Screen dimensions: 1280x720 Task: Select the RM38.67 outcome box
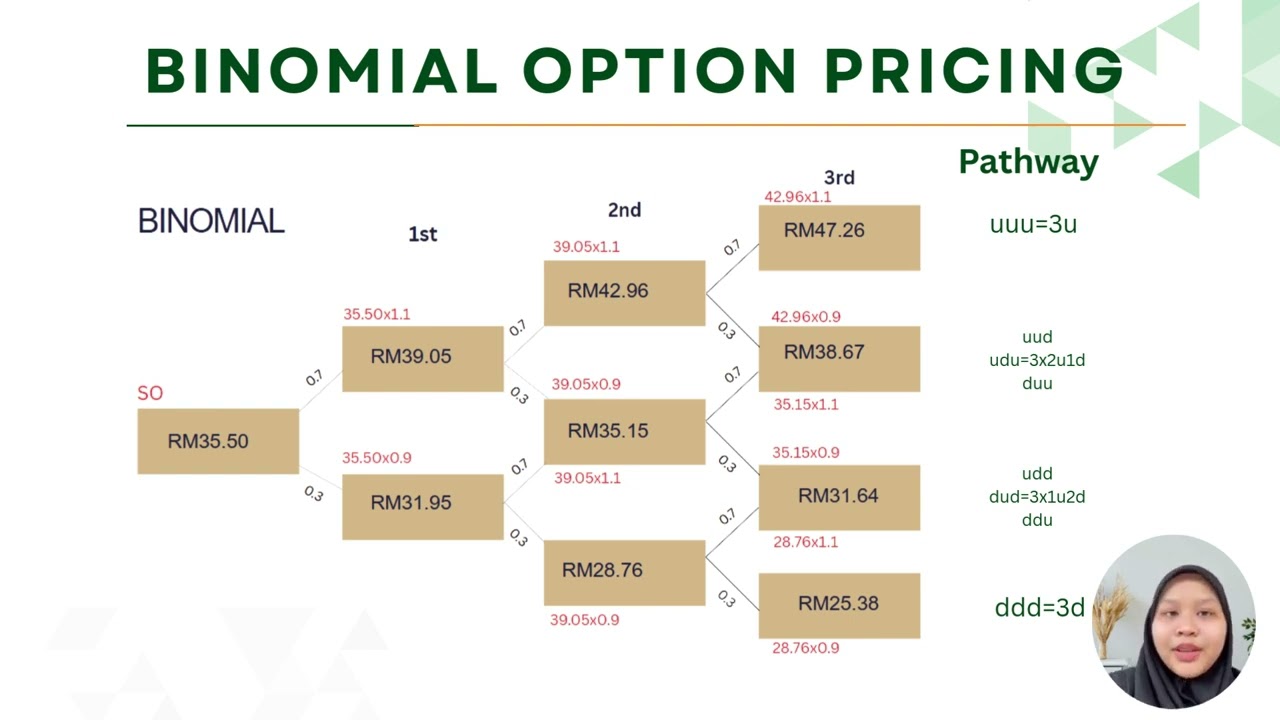(839, 359)
